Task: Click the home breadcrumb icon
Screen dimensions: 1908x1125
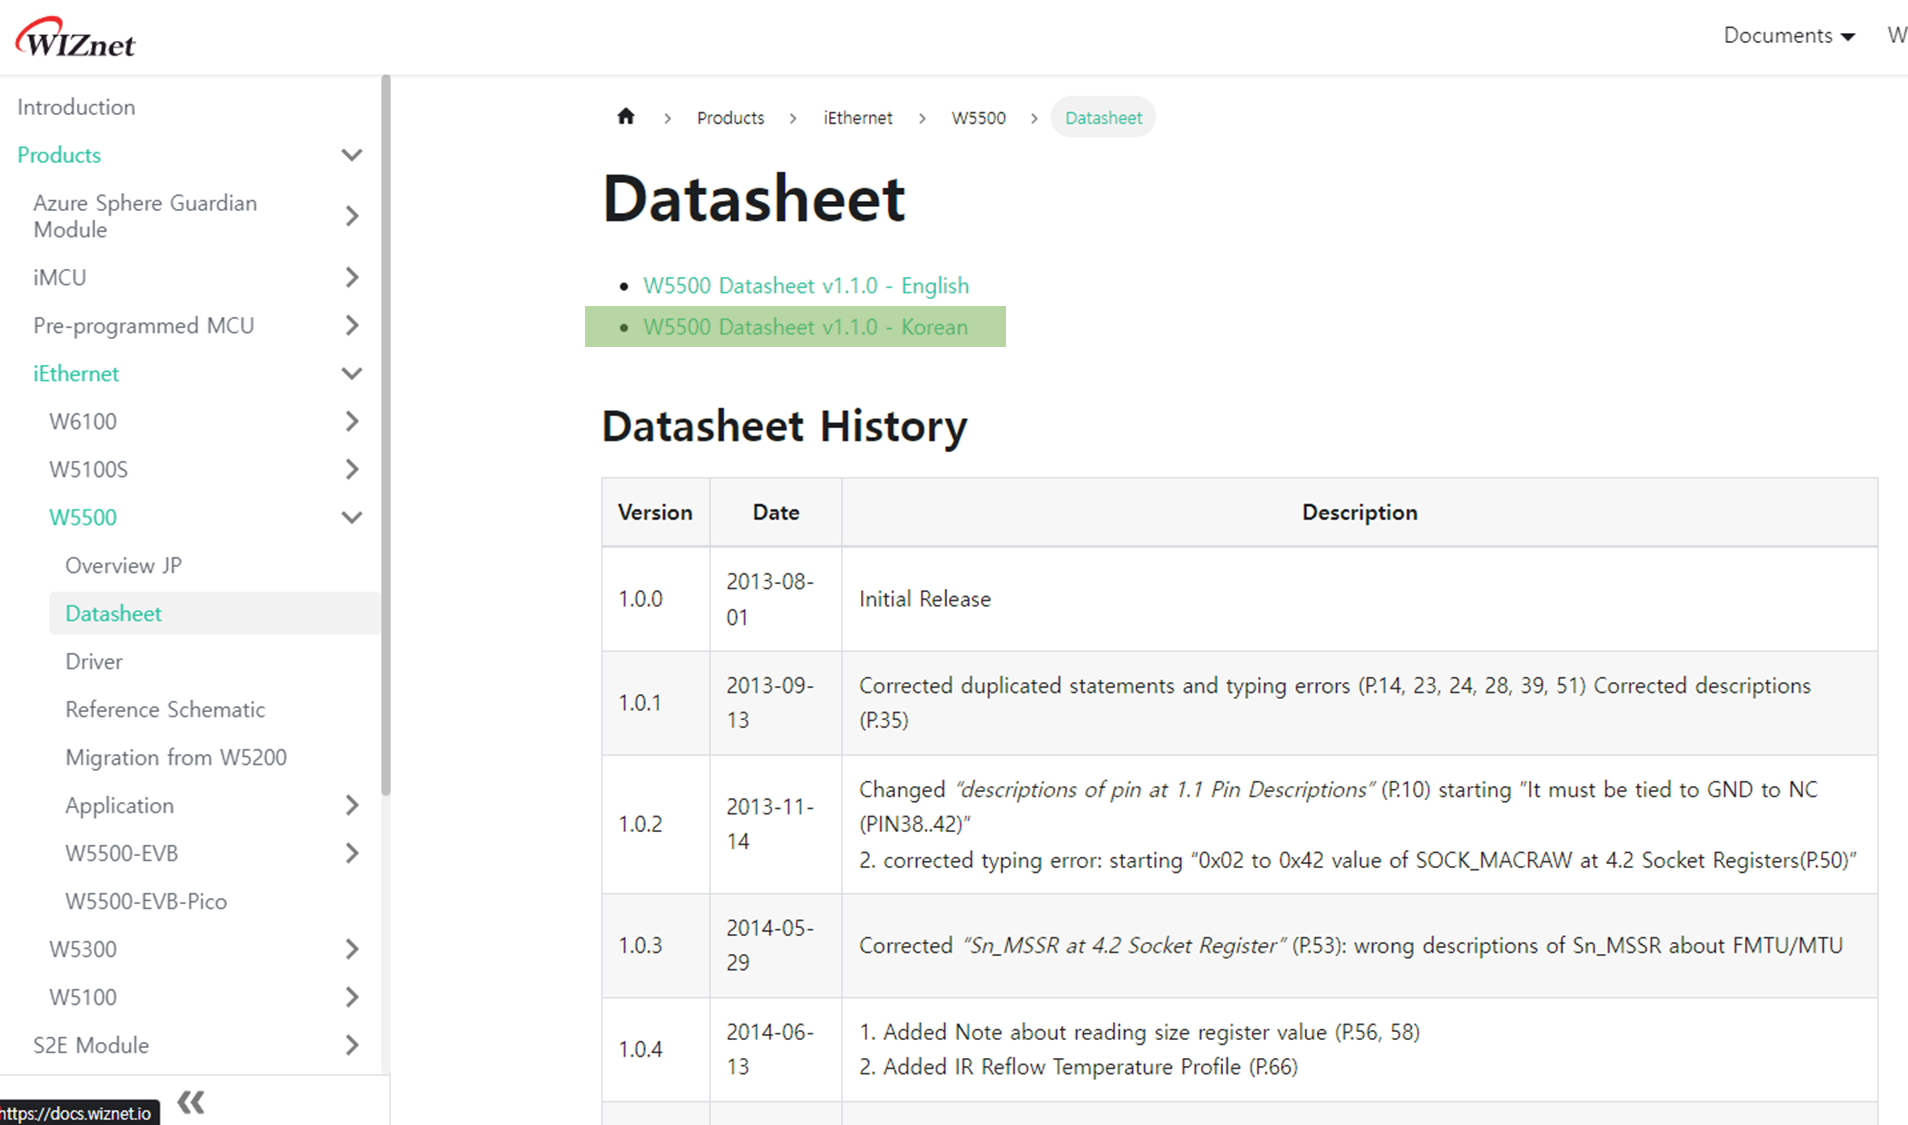Action: coord(626,116)
